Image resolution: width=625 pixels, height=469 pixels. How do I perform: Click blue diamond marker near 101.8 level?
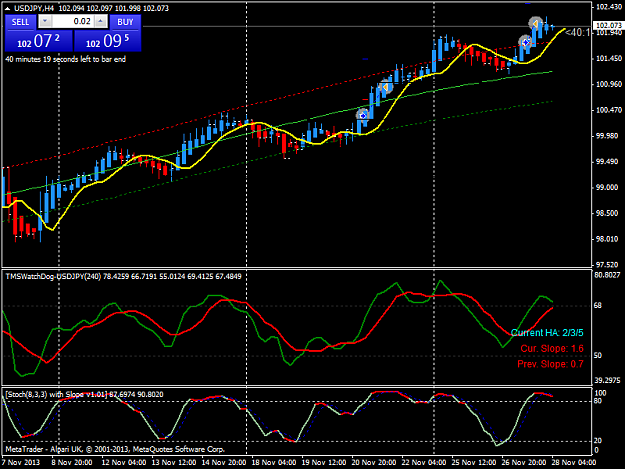click(x=526, y=42)
